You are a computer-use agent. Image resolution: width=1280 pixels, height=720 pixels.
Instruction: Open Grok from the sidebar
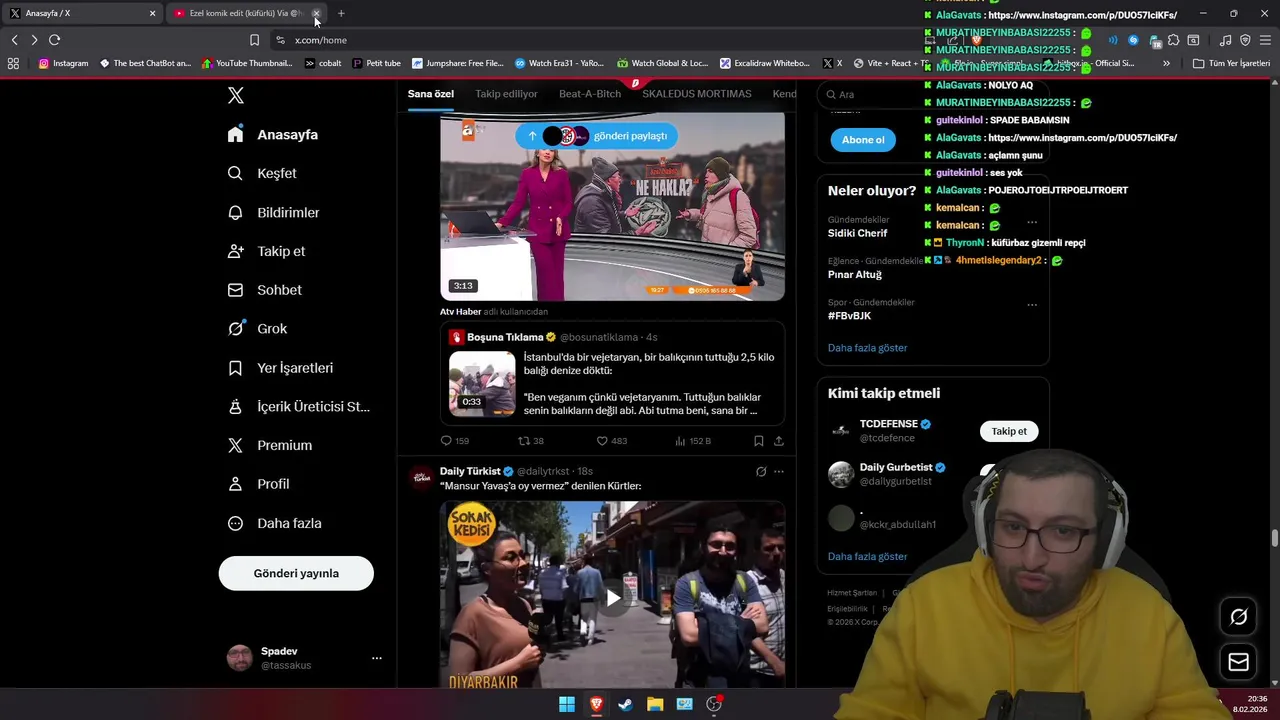tap(258, 328)
